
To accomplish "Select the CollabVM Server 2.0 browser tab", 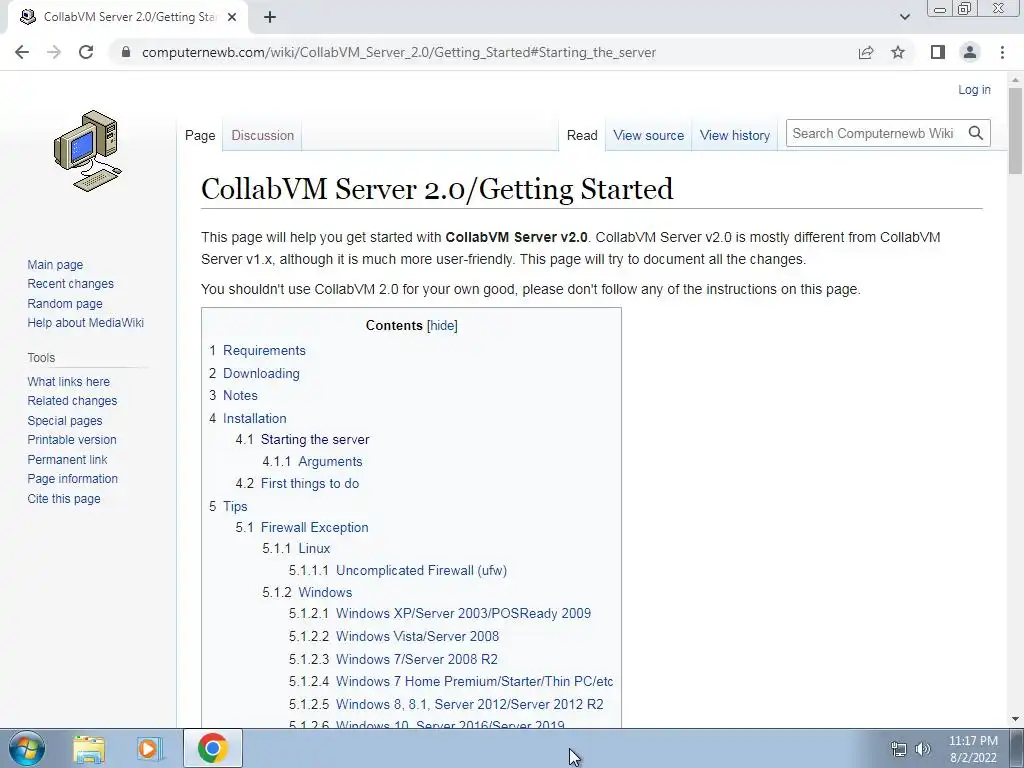I will click(x=128, y=18).
